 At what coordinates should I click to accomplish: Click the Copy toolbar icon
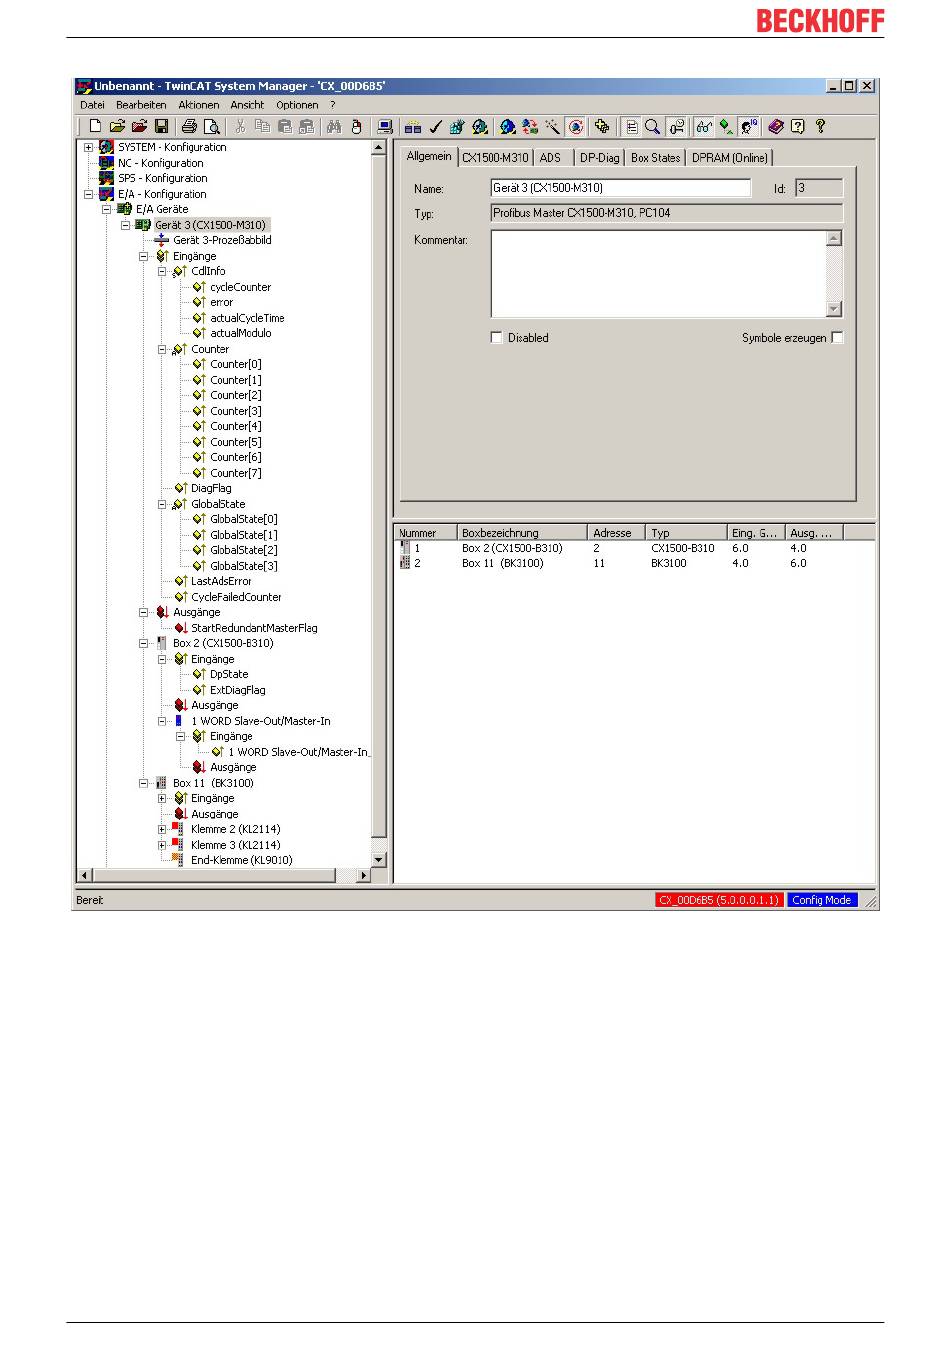(262, 126)
